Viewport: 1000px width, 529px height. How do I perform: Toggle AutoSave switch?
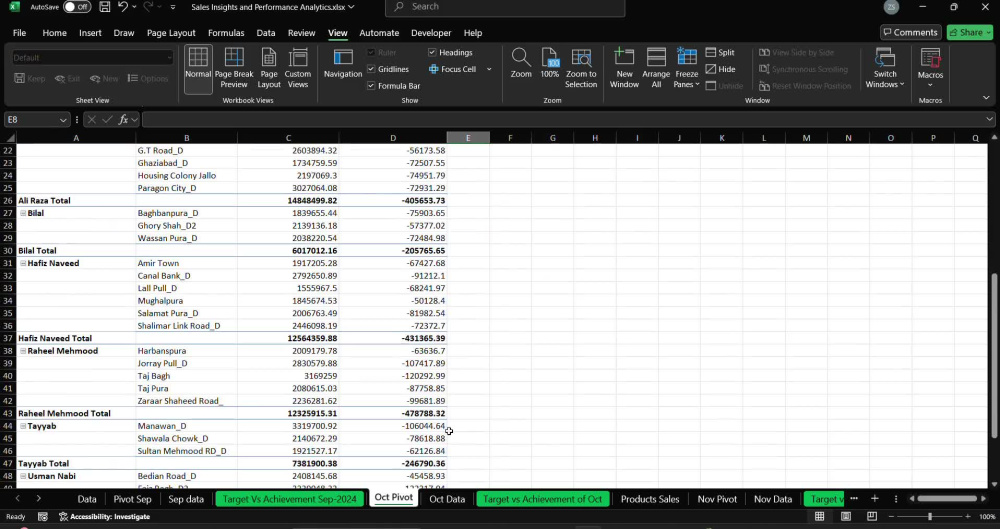point(77,7)
